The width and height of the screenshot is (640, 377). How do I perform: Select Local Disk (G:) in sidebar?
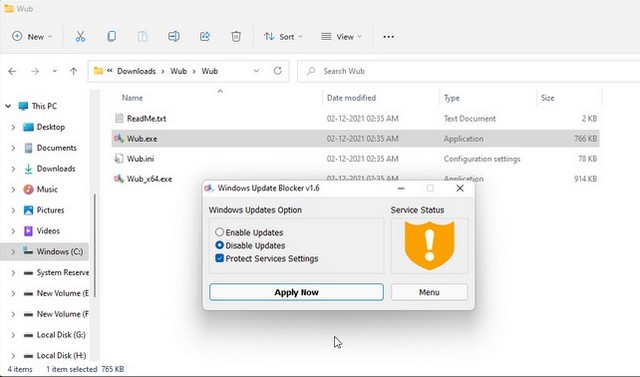coord(61,335)
